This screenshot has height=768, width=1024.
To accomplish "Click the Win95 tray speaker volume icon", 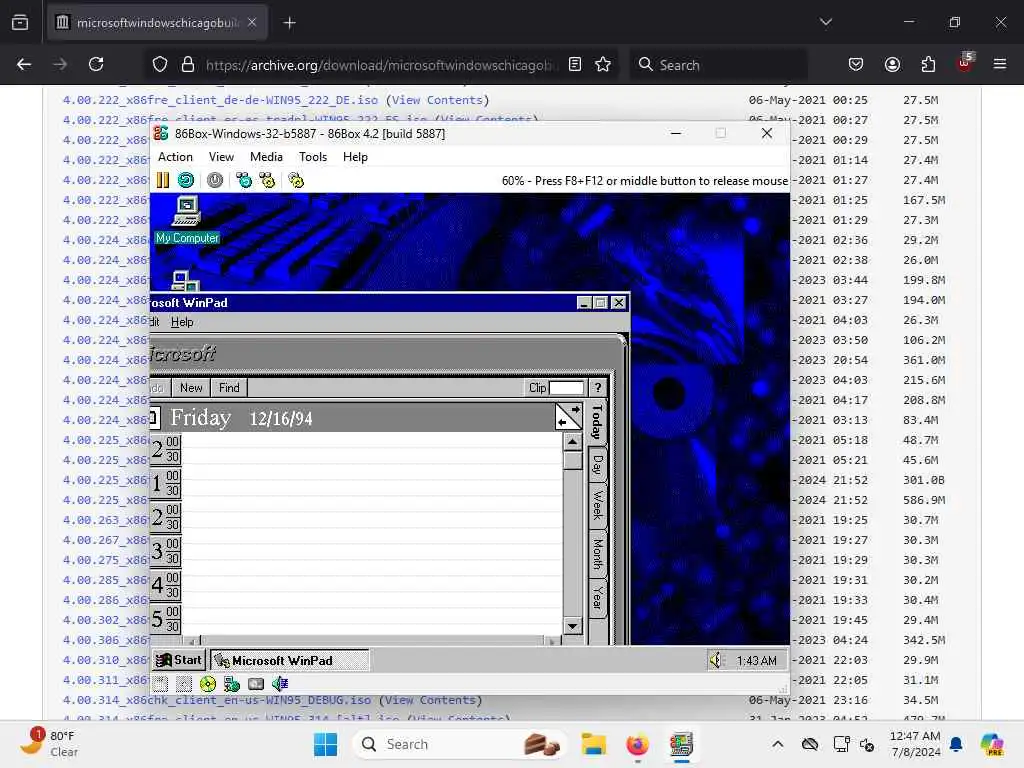I will pos(718,661).
